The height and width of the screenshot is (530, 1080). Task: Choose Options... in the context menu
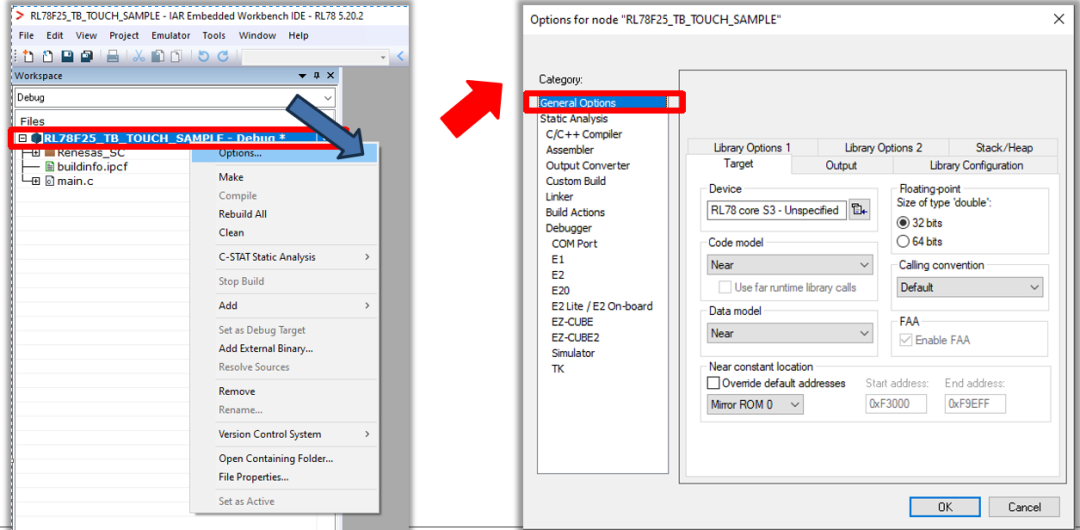pyautogui.click(x=284, y=153)
